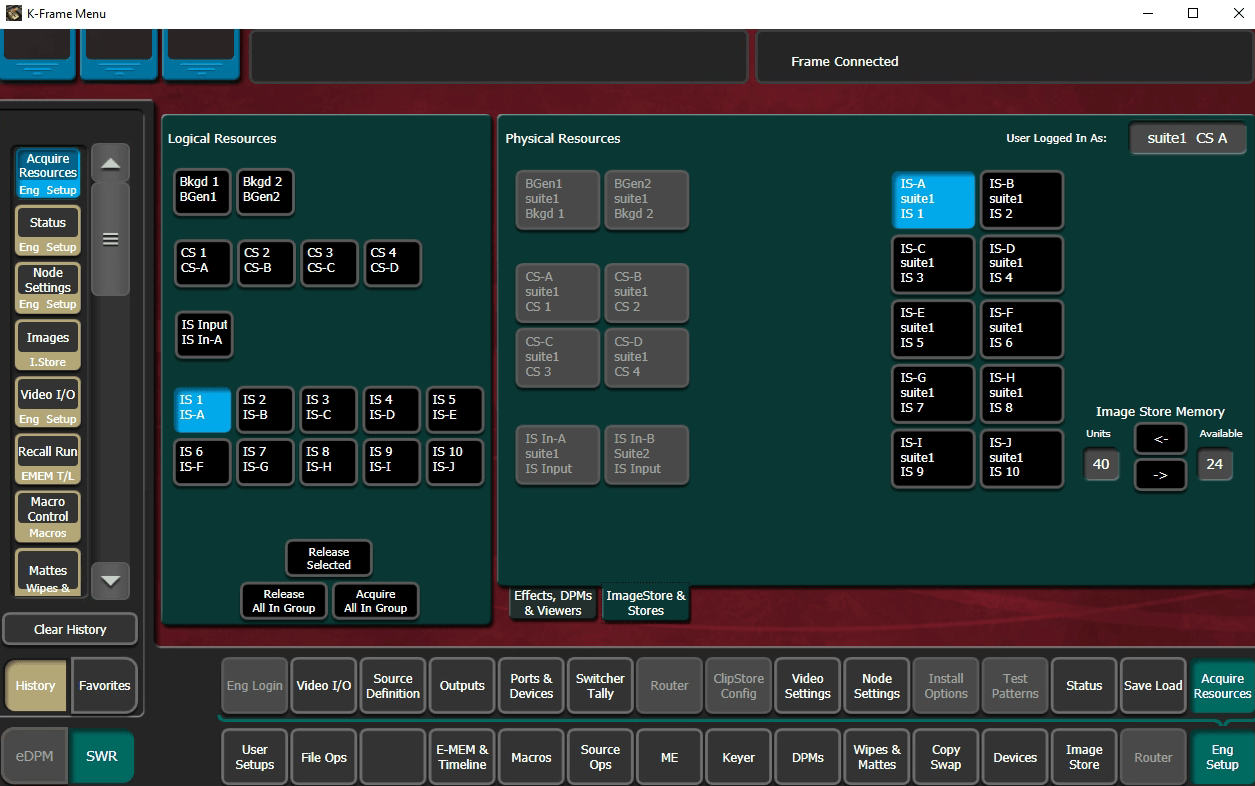Select CS 4 CS-D logical resource

[x=392, y=263]
